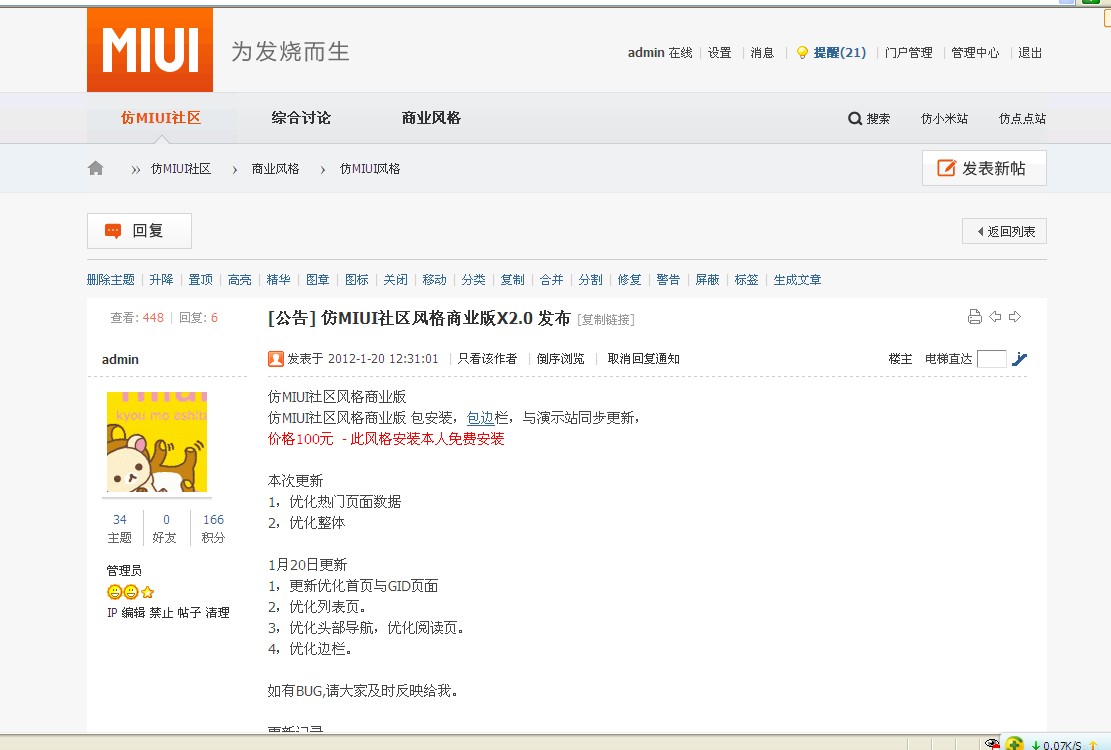Click 取消回复通知 link
This screenshot has width=1111, height=750.
643,359
